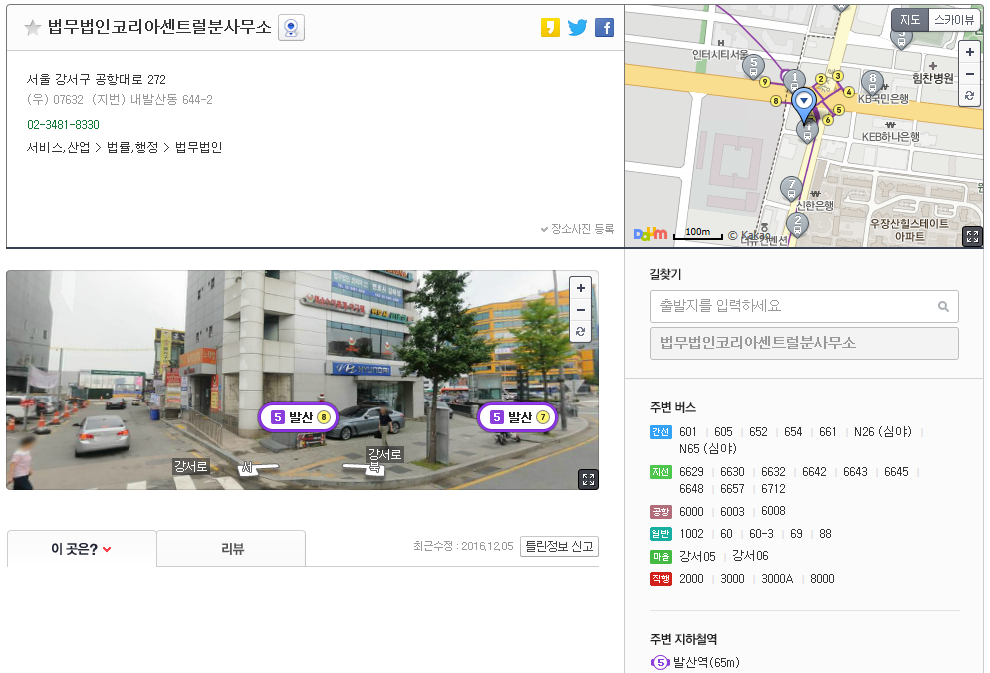Open the 발산역(65m) subway station link
The image size is (990, 673).
pos(706,662)
